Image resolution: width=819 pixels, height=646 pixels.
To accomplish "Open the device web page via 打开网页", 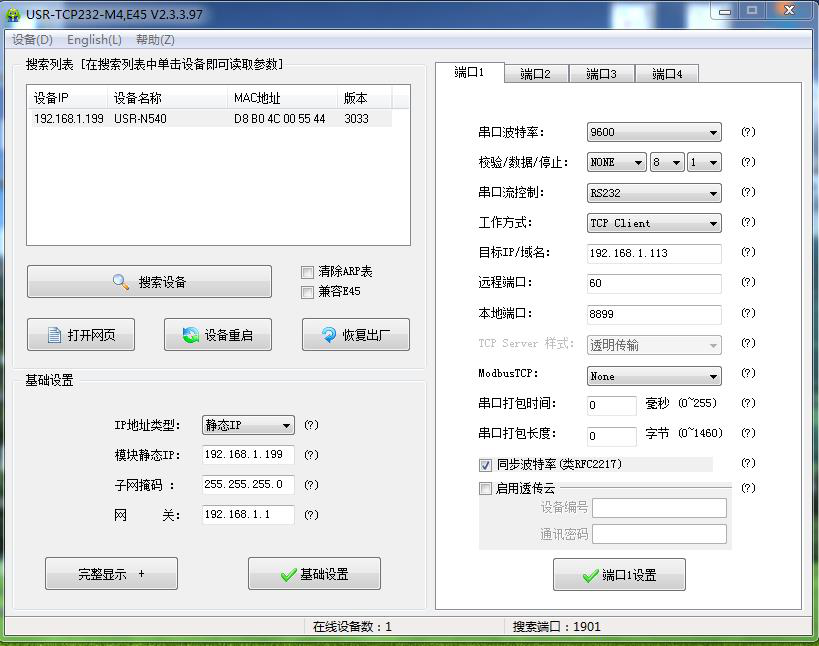I will pyautogui.click(x=81, y=335).
